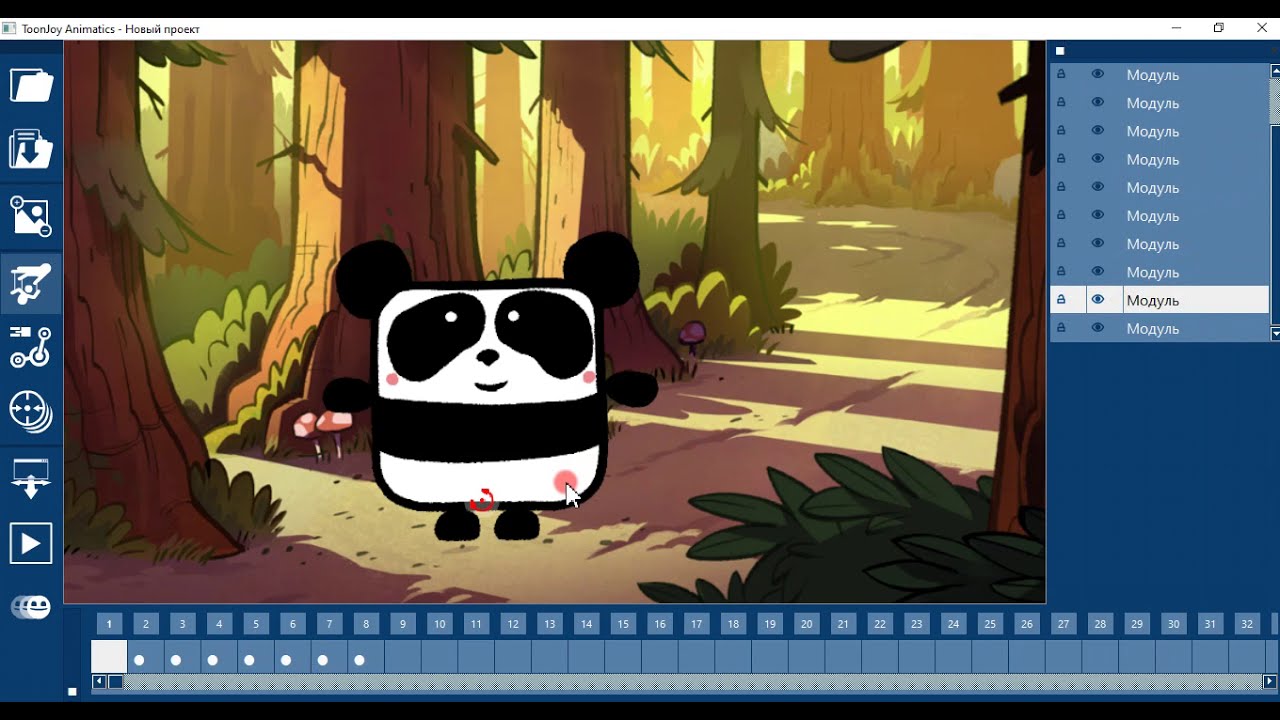Select the bottommost Модуль layer name

pos(1153,328)
